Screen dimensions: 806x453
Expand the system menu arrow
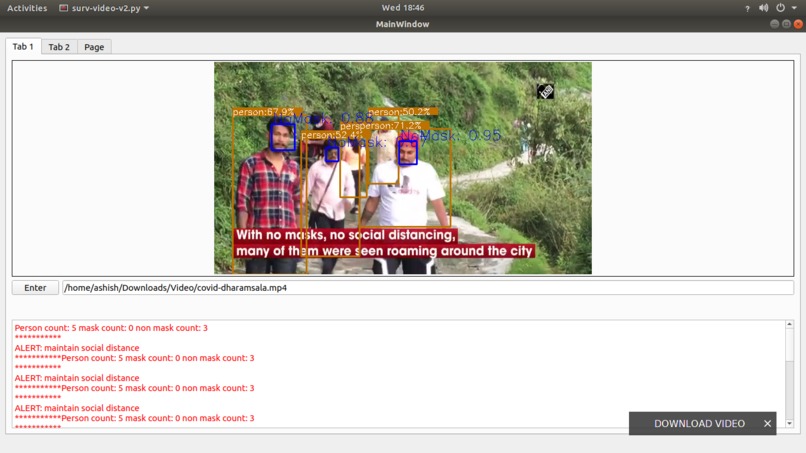tap(794, 8)
